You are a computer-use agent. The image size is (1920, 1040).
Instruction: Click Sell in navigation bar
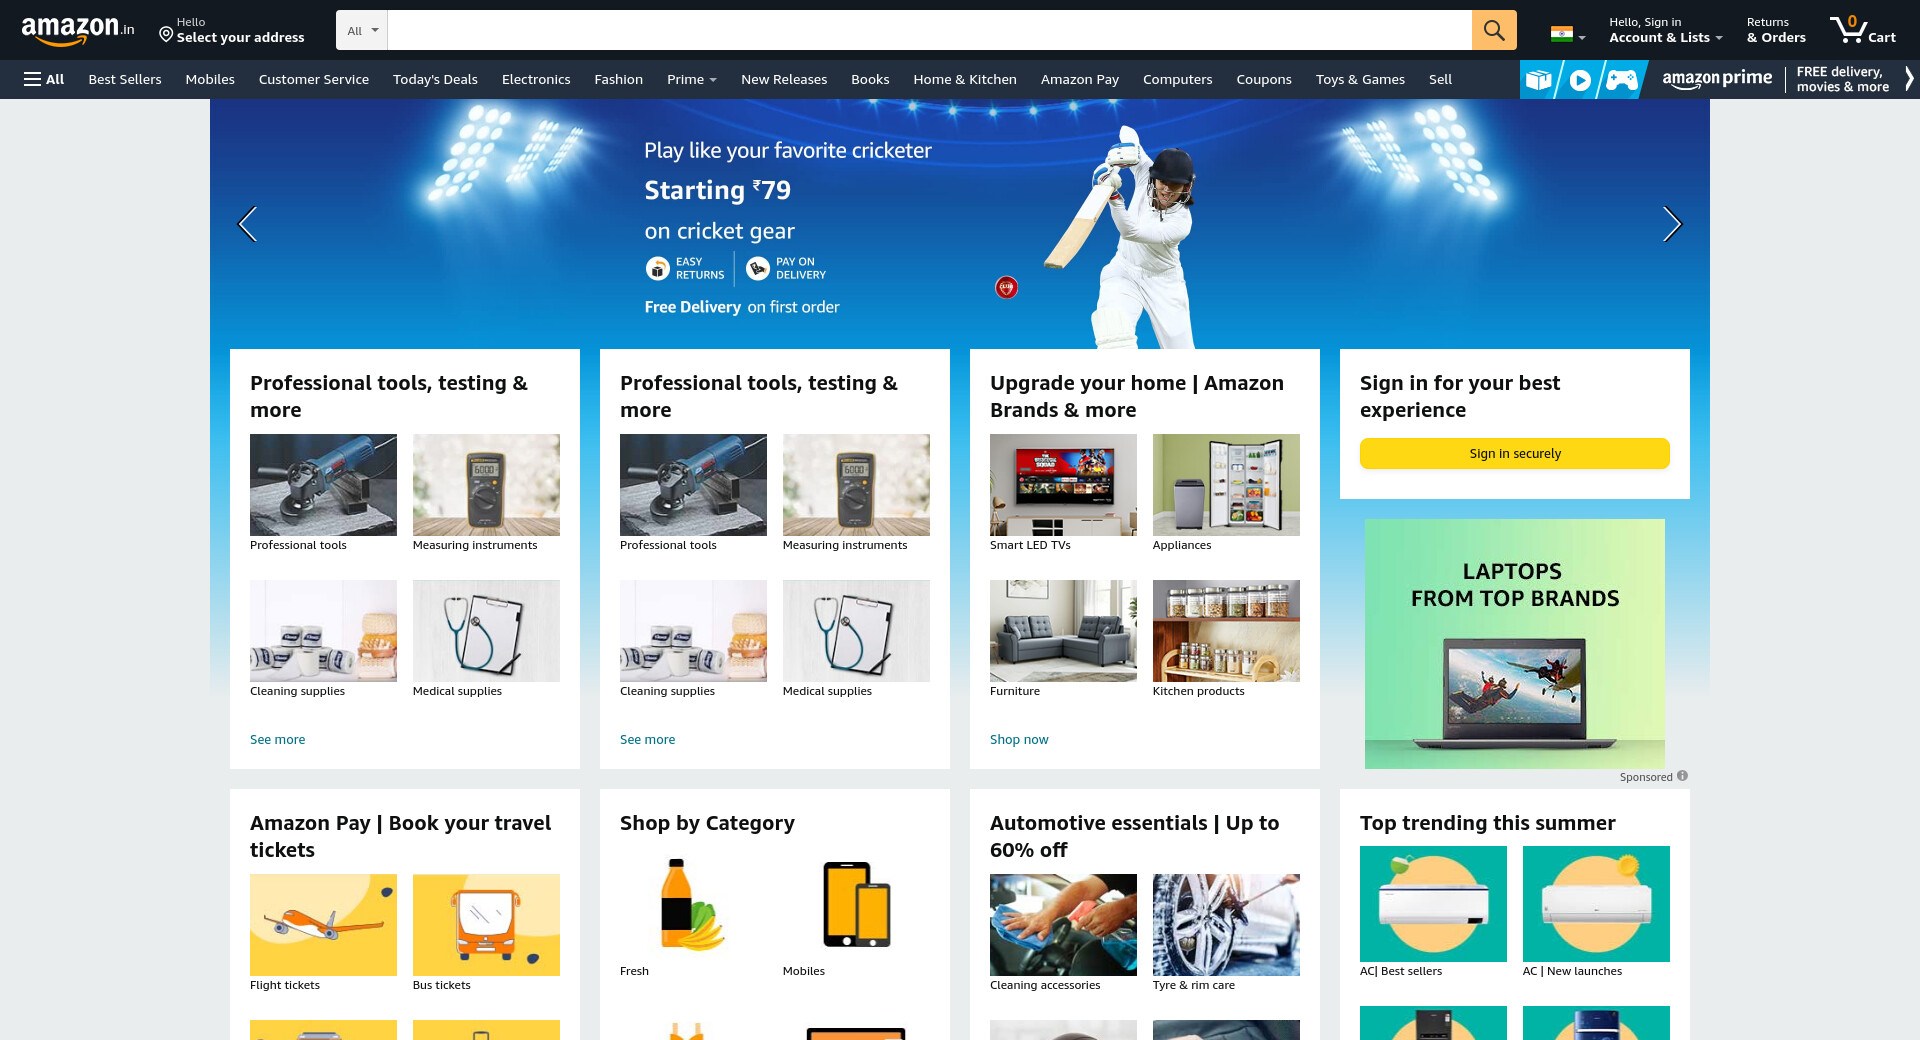[1440, 79]
